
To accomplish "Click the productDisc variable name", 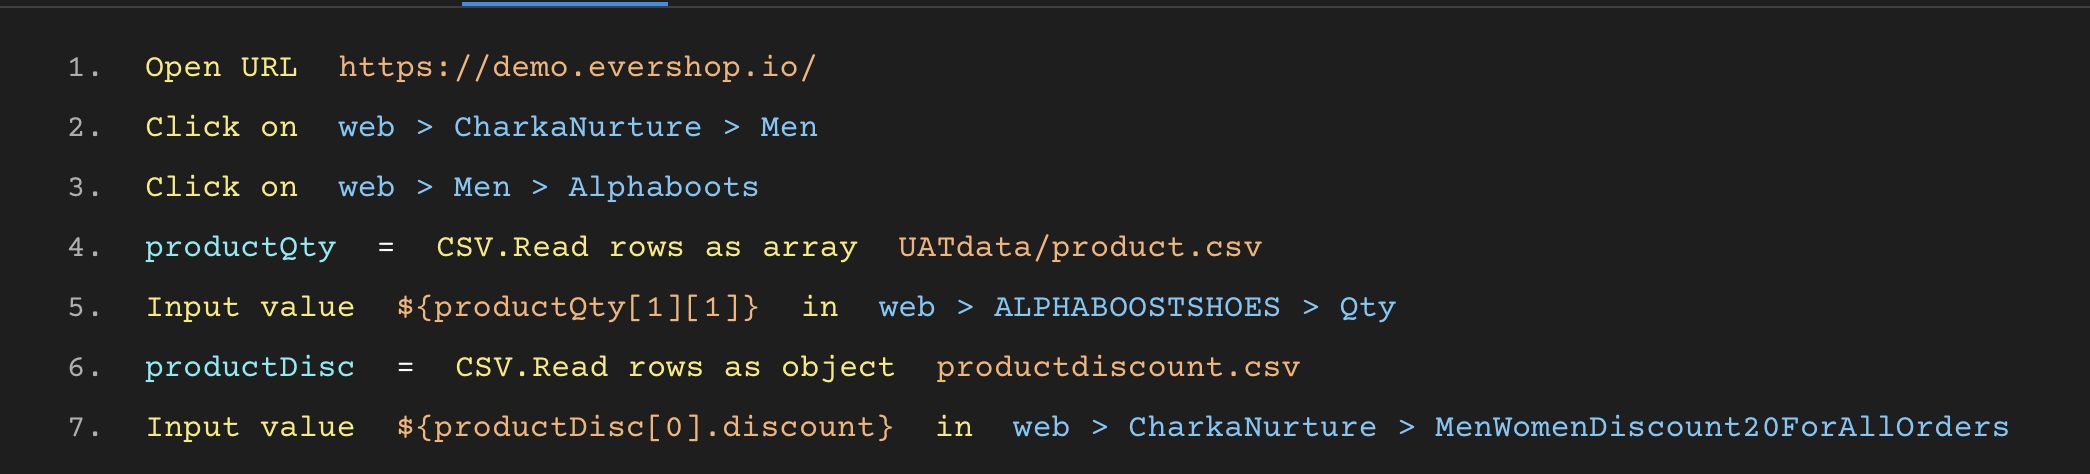I will 250,367.
